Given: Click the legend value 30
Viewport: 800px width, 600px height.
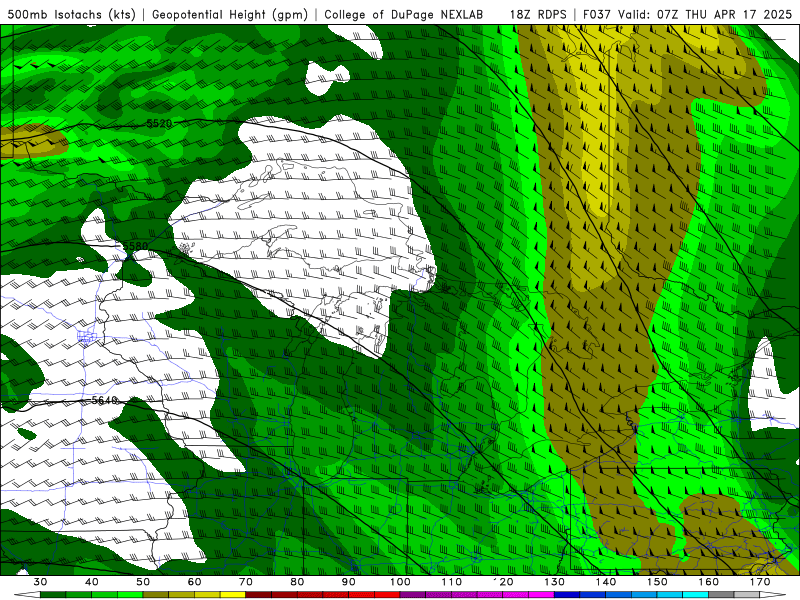Looking at the screenshot, I should (40, 582).
